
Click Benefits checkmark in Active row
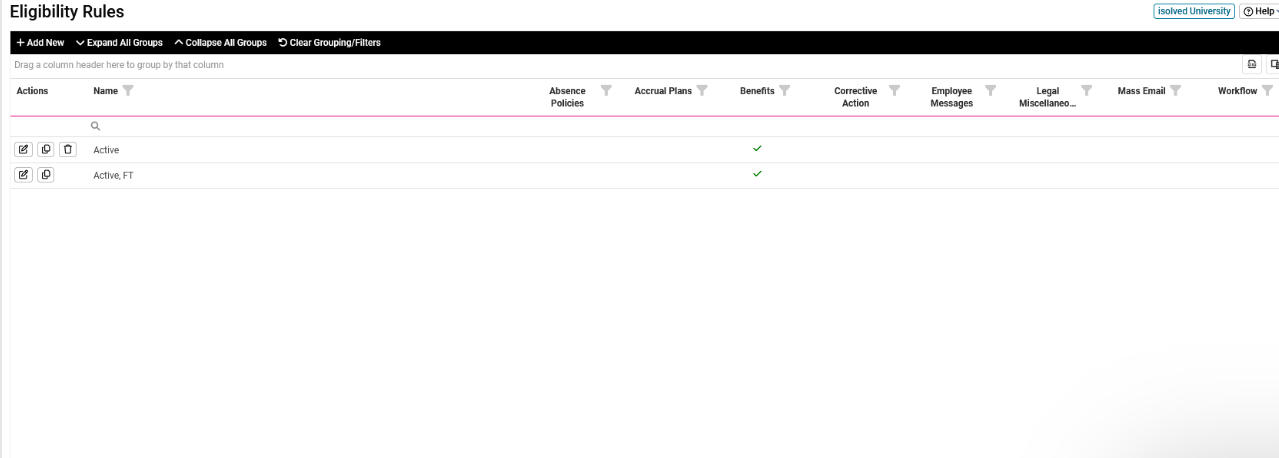pos(757,149)
